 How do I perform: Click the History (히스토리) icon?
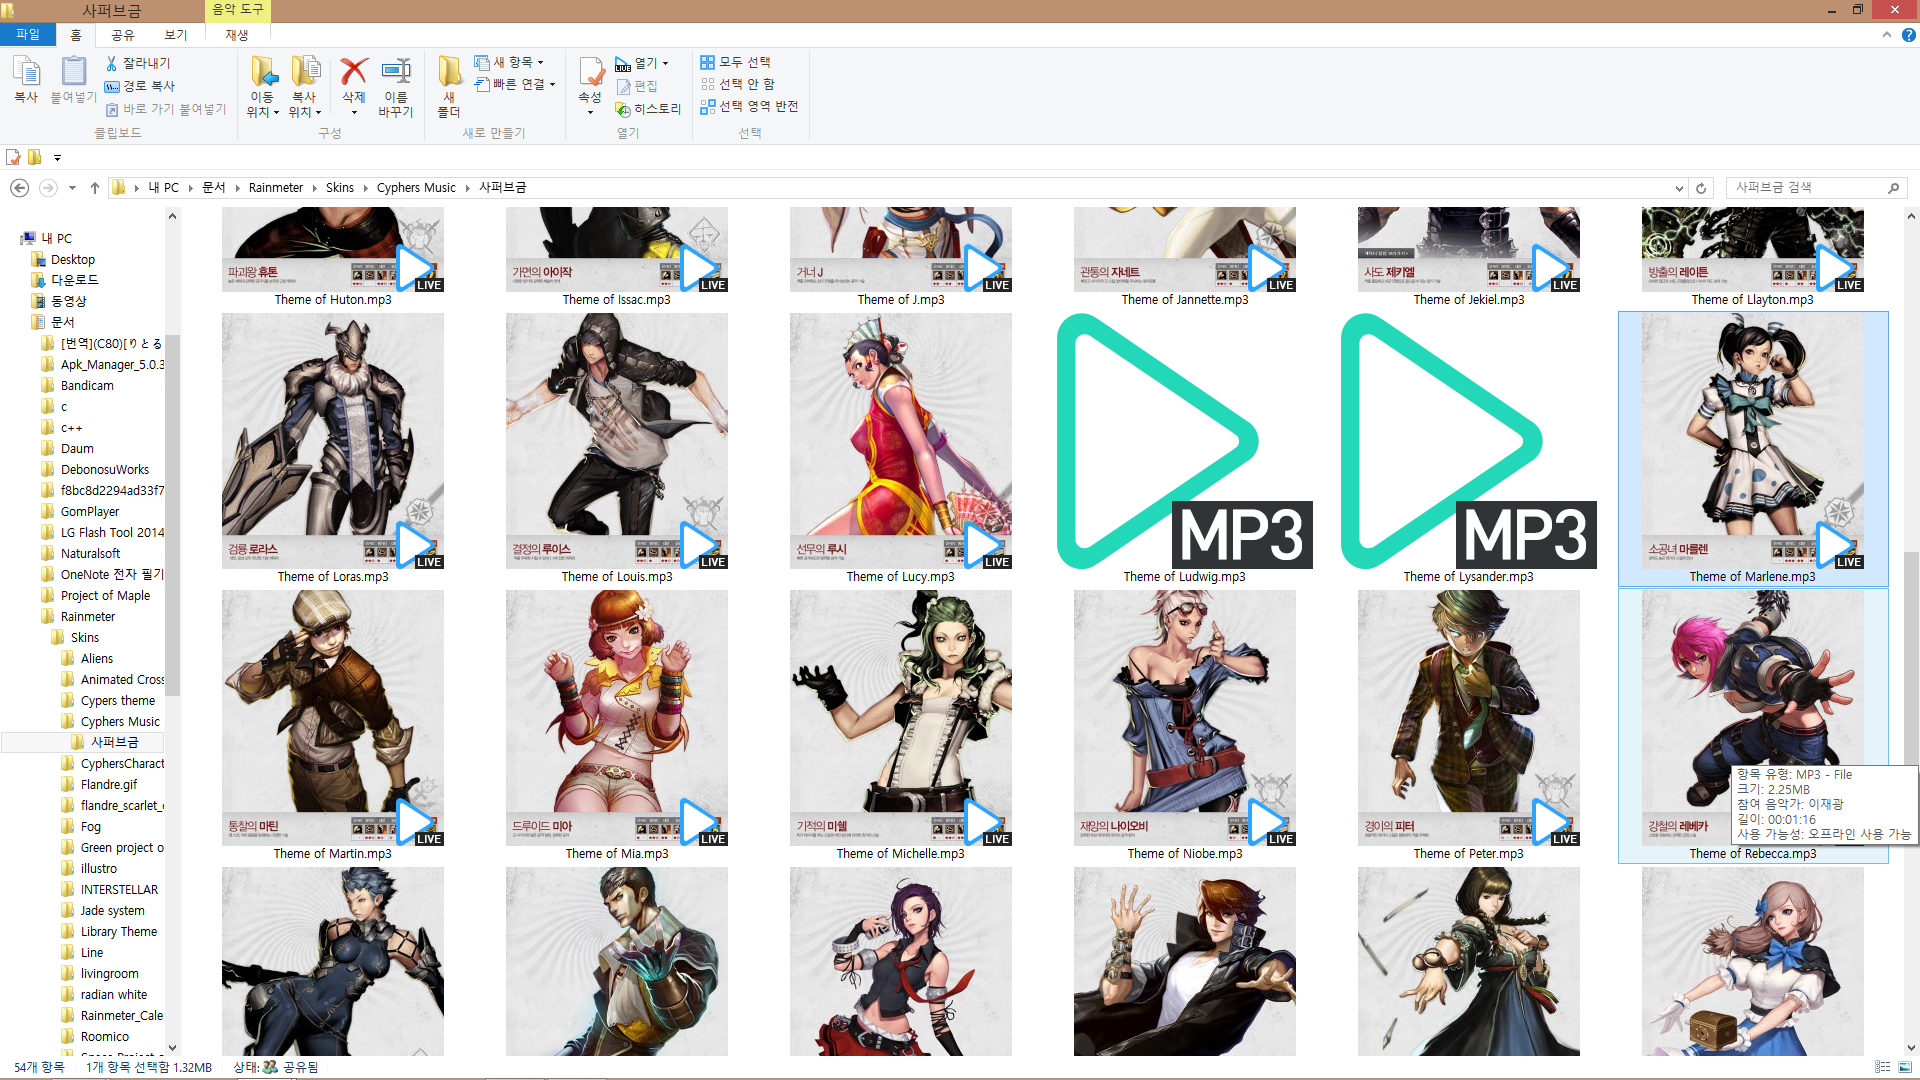tap(623, 109)
